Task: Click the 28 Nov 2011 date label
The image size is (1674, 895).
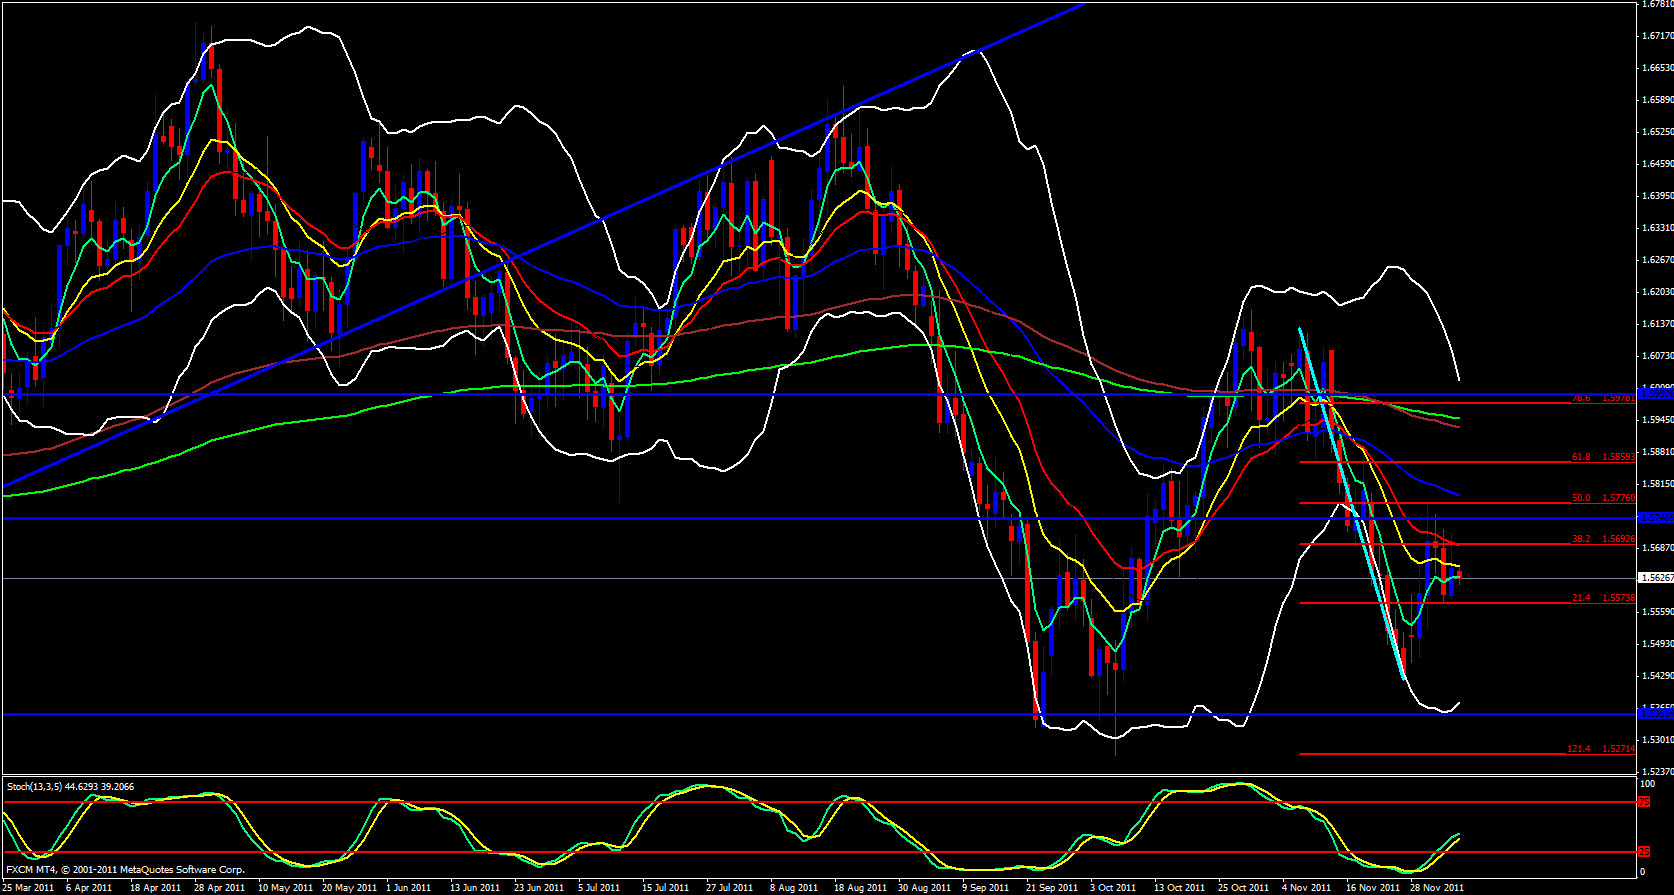Action: pos(1436,888)
